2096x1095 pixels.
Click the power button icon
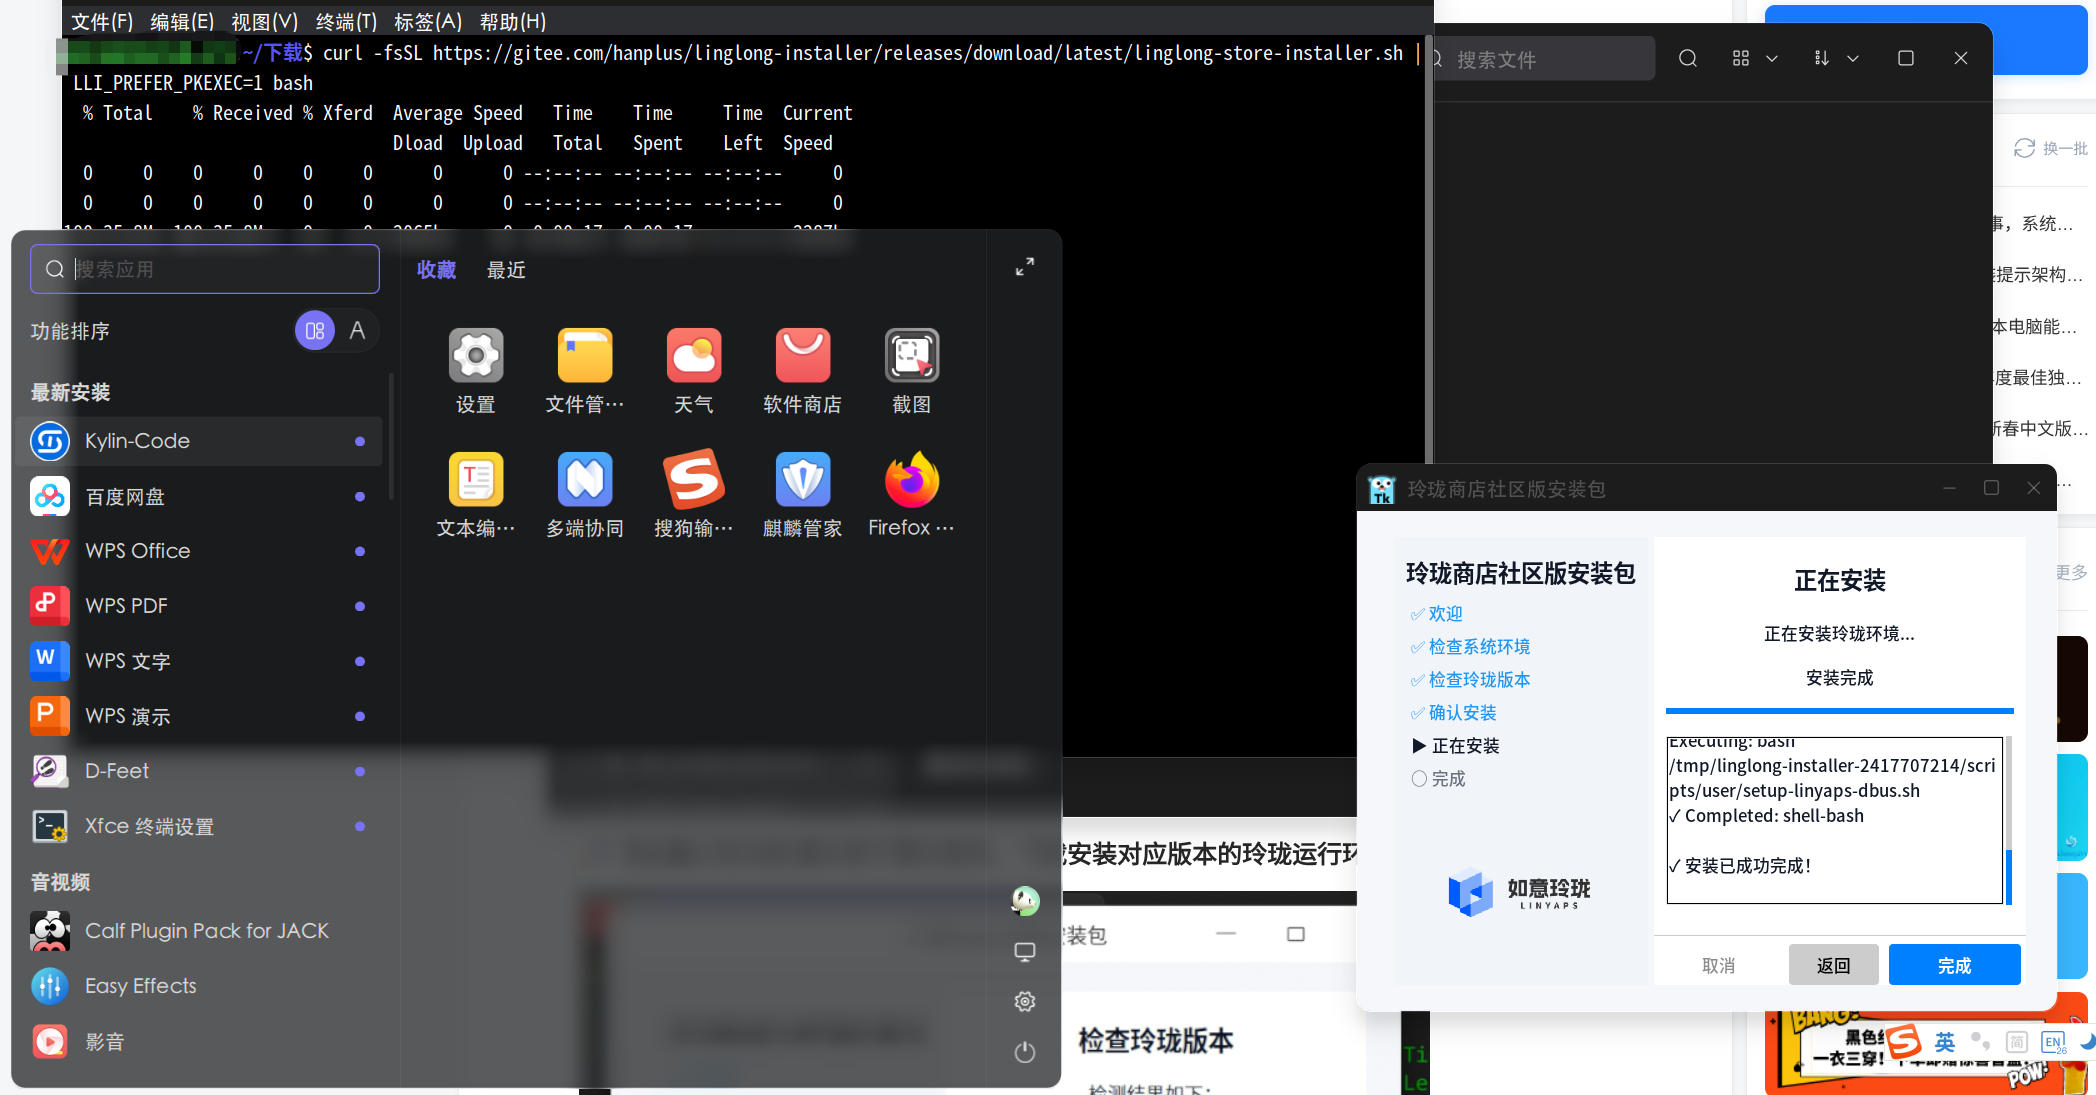click(1024, 1052)
